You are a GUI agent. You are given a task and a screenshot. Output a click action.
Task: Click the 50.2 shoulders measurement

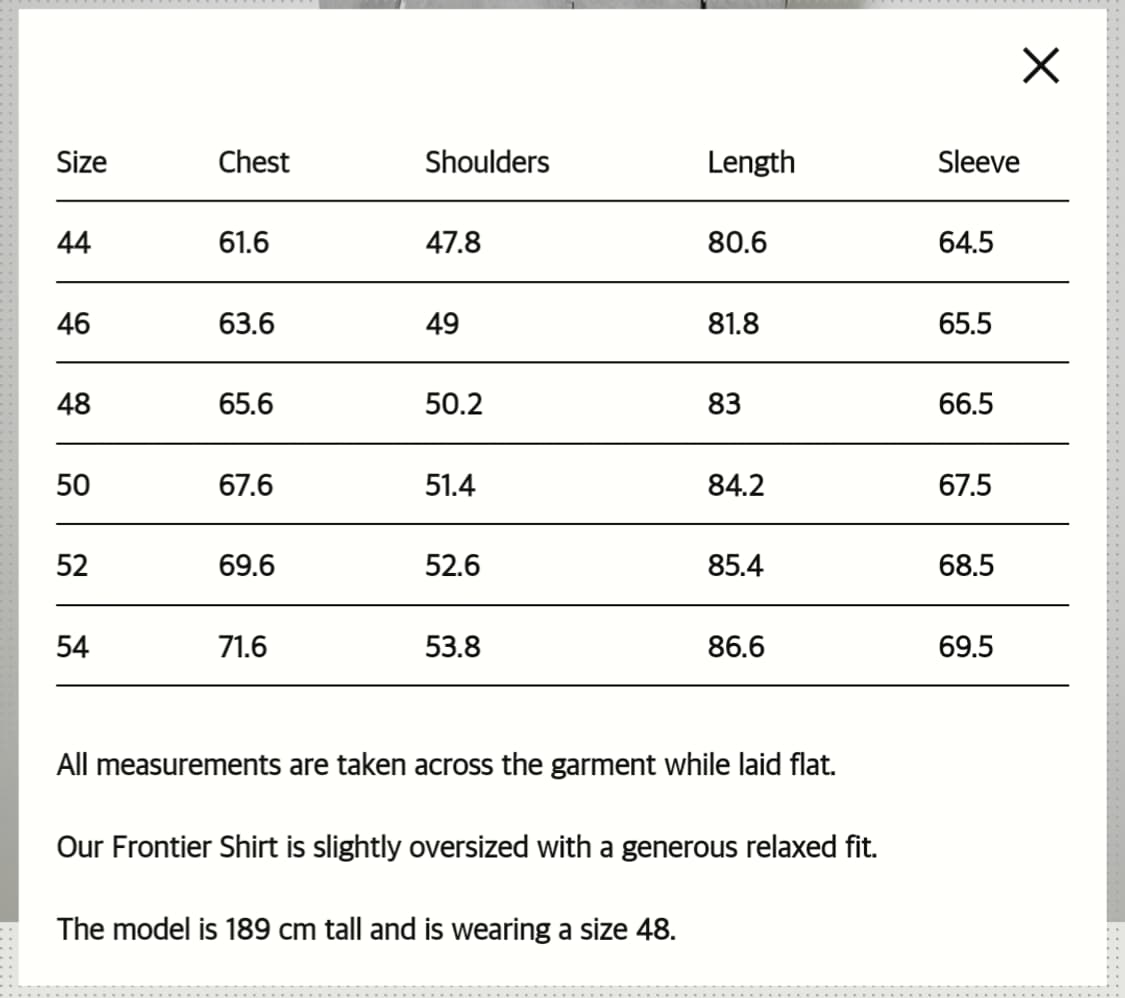[x=454, y=405]
